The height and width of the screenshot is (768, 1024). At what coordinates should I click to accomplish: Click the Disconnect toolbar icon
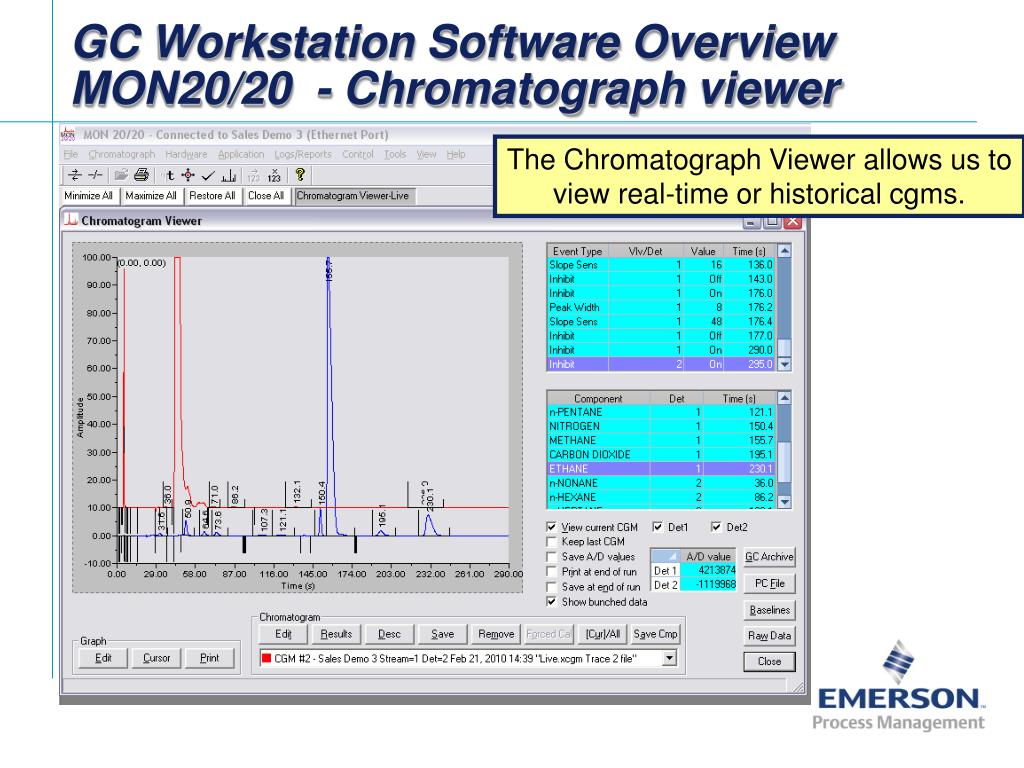tap(95, 175)
